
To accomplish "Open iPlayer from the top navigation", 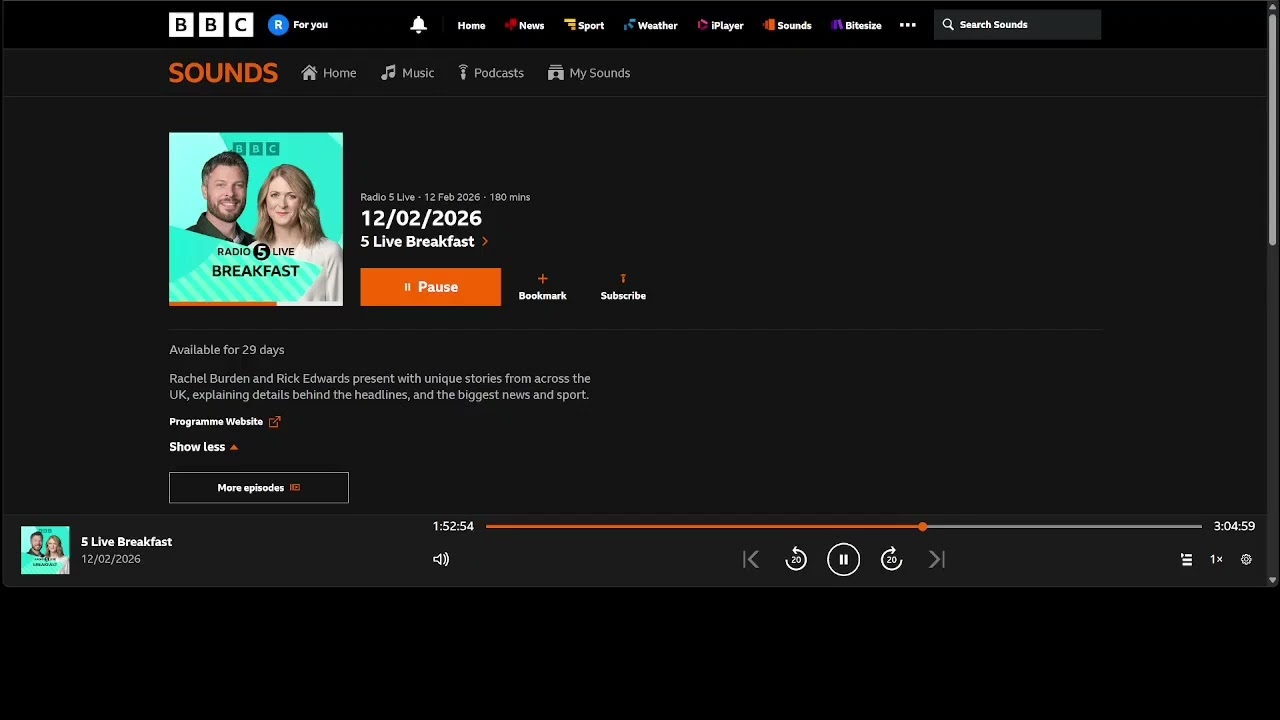I will click(720, 25).
